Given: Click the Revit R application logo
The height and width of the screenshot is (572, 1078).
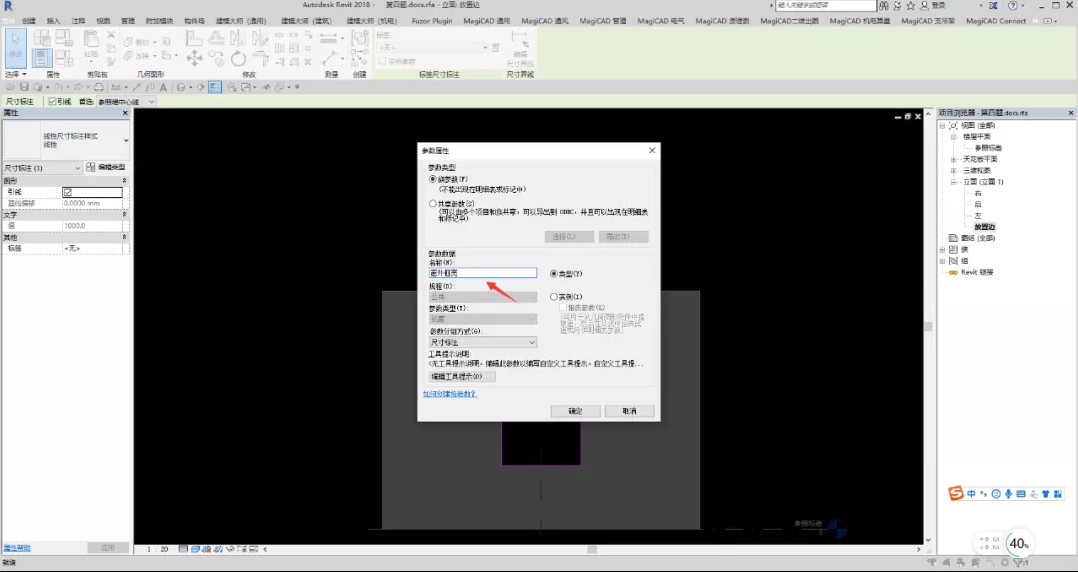Looking at the screenshot, I should pyautogui.click(x=8, y=6).
